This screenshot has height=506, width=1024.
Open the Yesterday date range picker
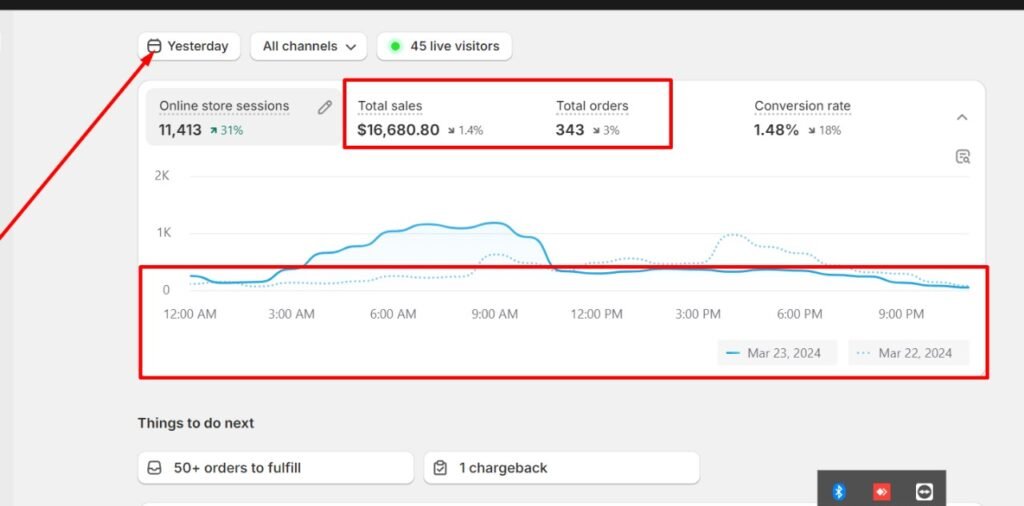[x=189, y=46]
